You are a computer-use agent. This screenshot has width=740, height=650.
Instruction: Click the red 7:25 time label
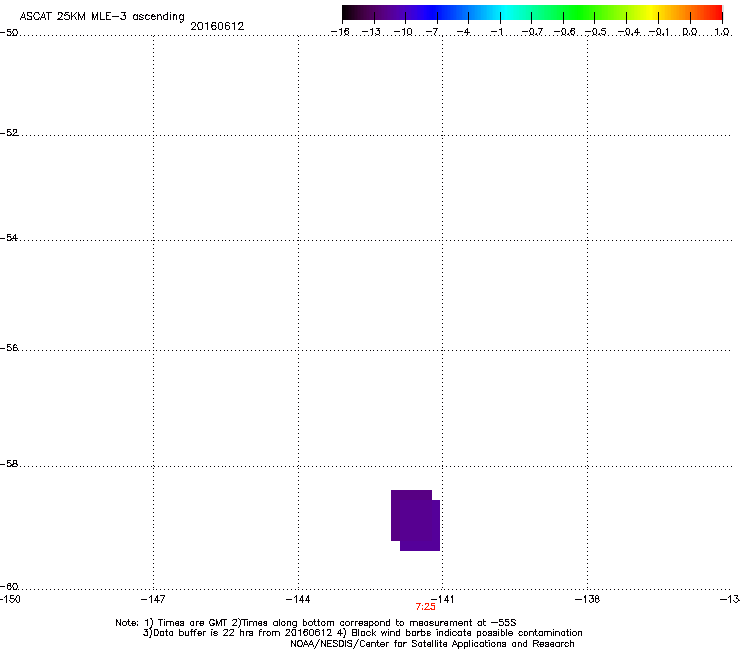point(425,607)
